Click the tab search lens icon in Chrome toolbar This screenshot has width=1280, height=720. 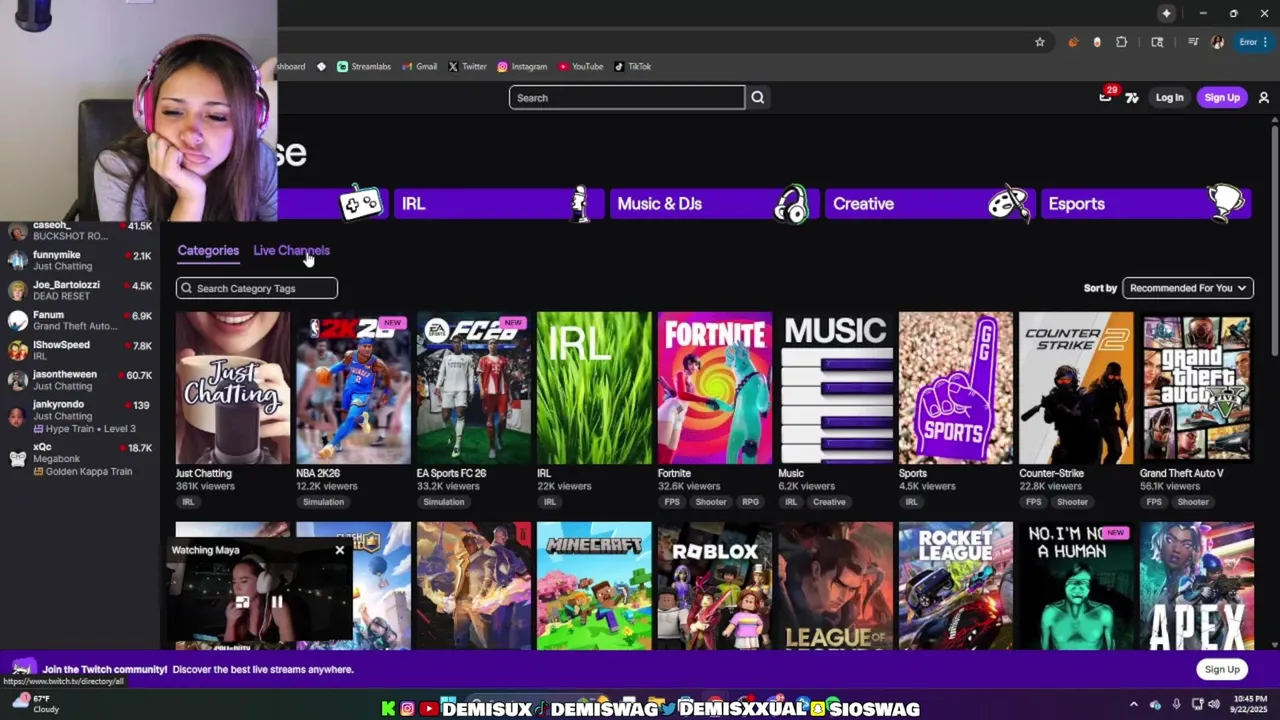coord(1157,42)
